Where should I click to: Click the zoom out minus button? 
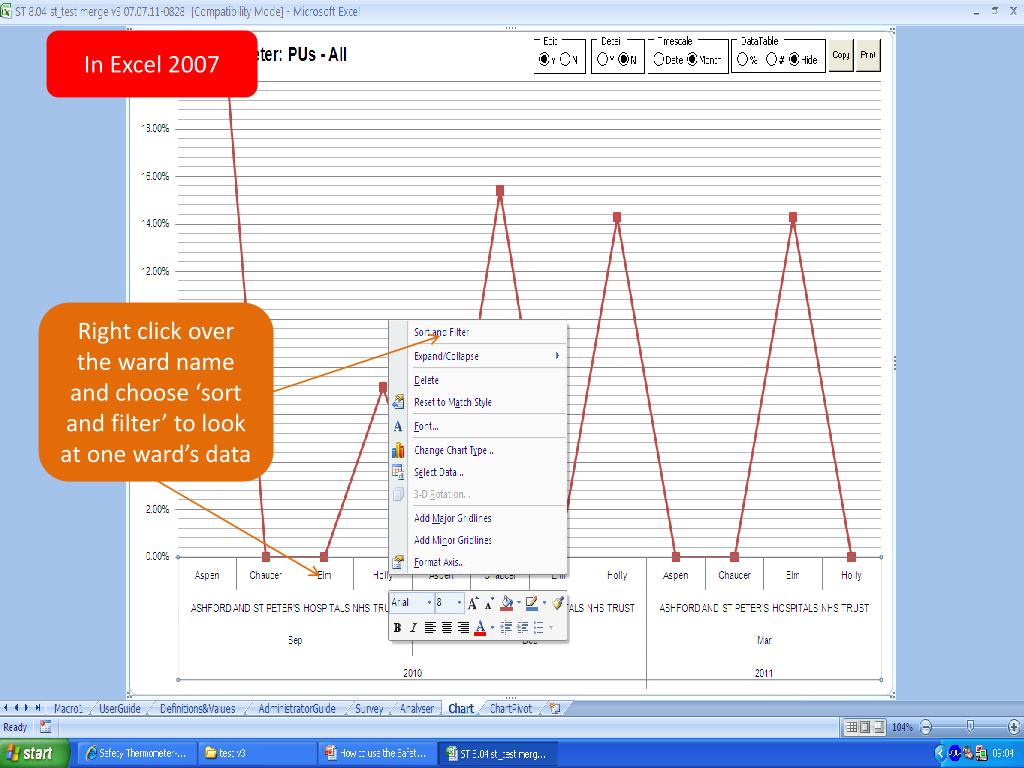926,727
